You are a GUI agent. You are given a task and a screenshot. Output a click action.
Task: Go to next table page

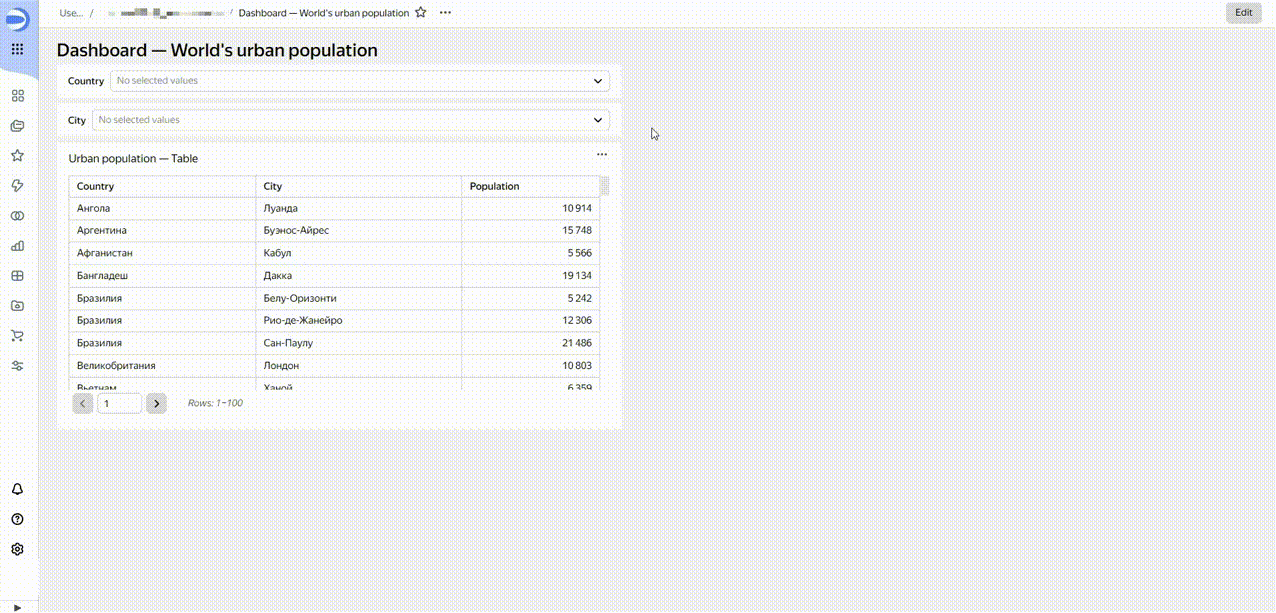(x=156, y=404)
